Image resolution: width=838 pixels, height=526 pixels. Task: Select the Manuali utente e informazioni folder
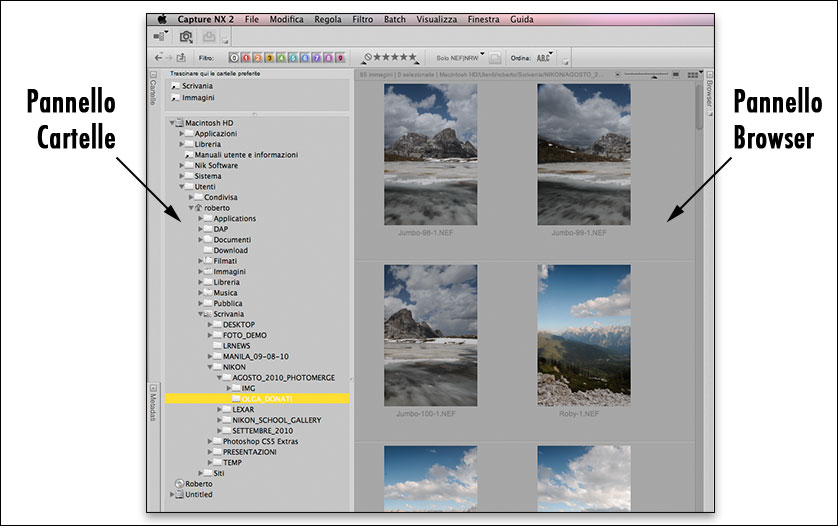tap(241, 155)
